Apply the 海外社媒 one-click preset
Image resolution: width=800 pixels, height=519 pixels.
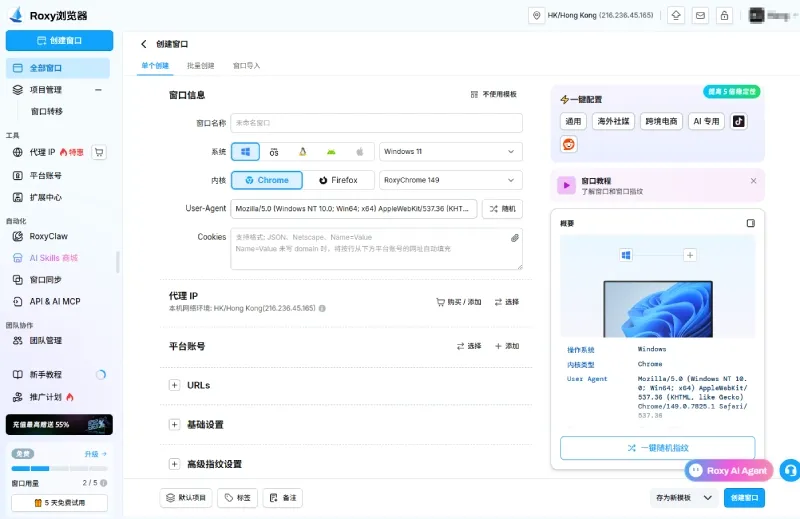coord(613,121)
